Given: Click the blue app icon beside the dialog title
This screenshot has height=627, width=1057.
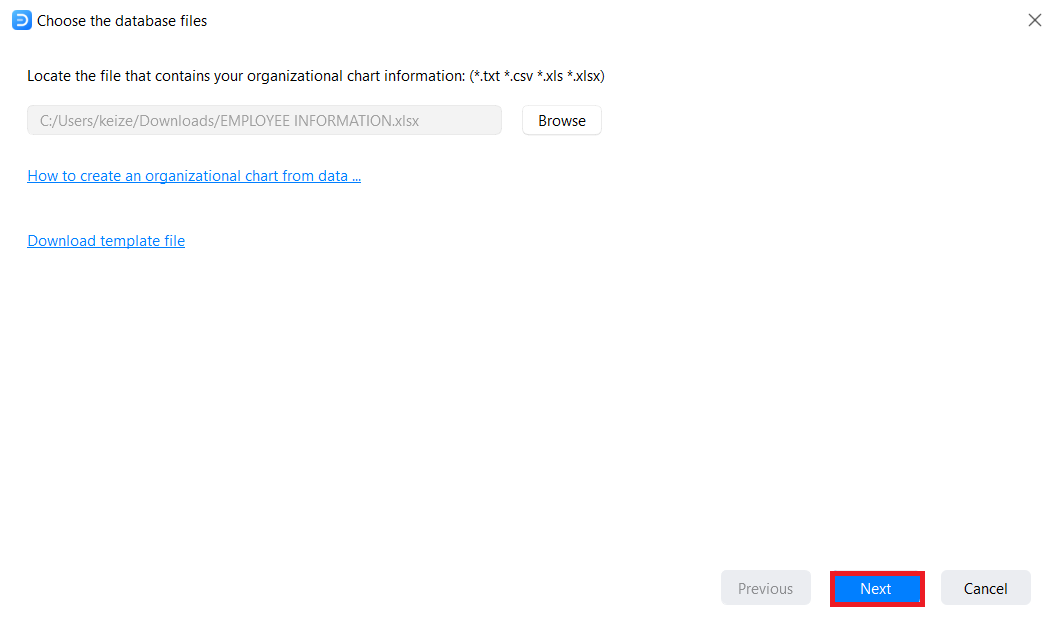Looking at the screenshot, I should (21, 20).
